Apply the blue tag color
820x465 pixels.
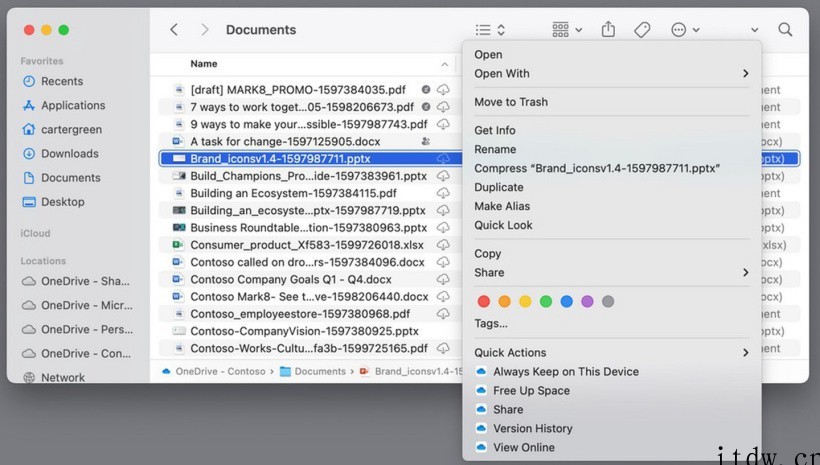click(x=566, y=301)
